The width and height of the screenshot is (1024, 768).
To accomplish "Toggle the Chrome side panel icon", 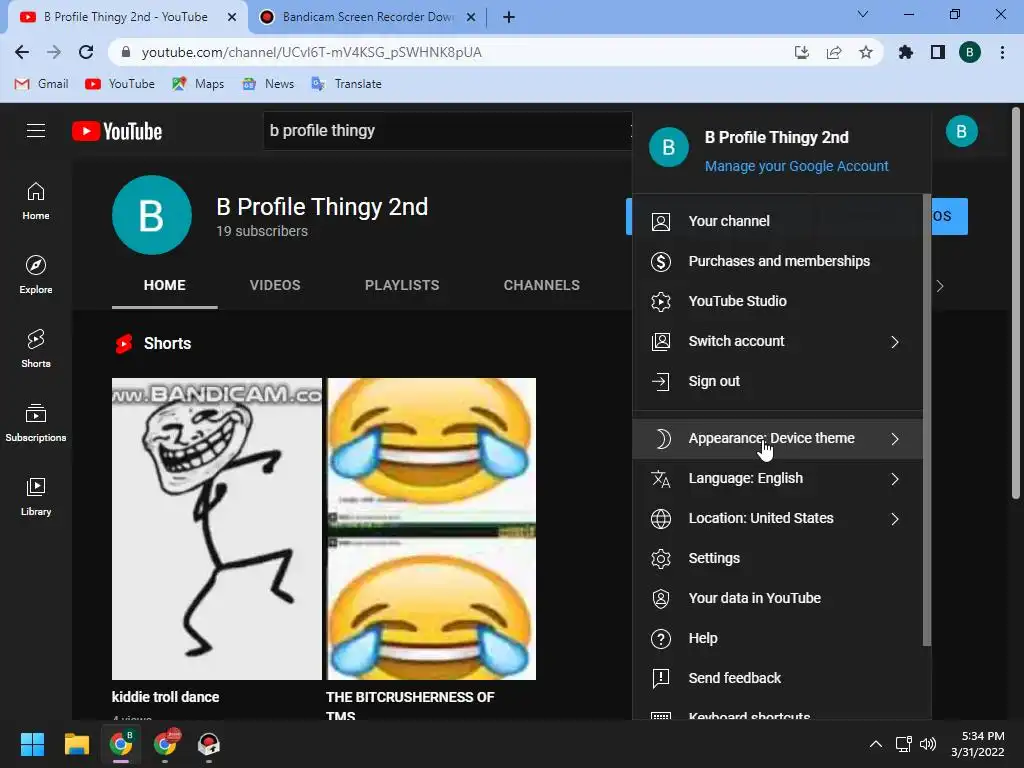I will pos(938,52).
